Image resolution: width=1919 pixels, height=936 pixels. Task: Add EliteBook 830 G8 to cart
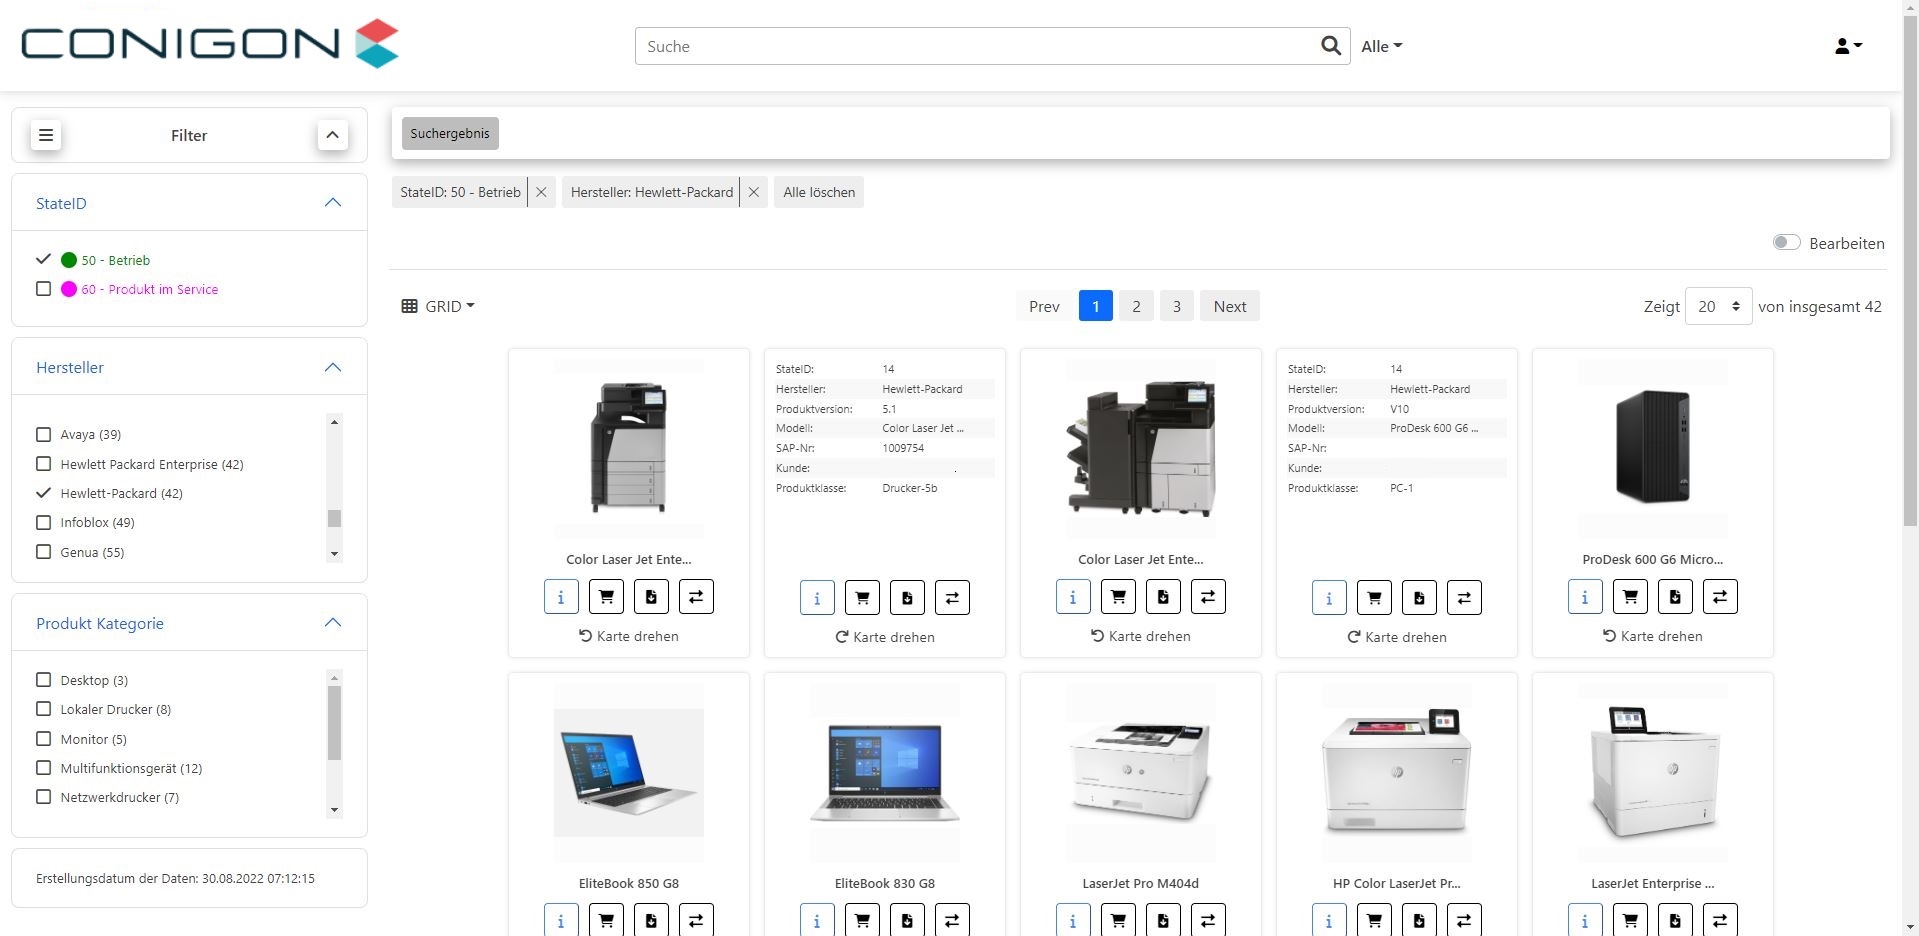tap(862, 920)
